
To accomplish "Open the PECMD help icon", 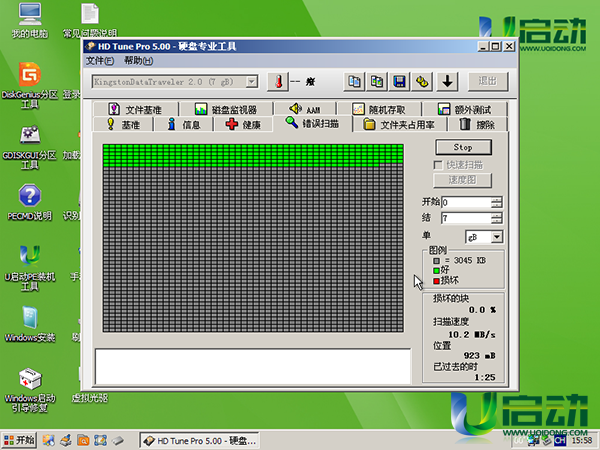I will coord(29,203).
